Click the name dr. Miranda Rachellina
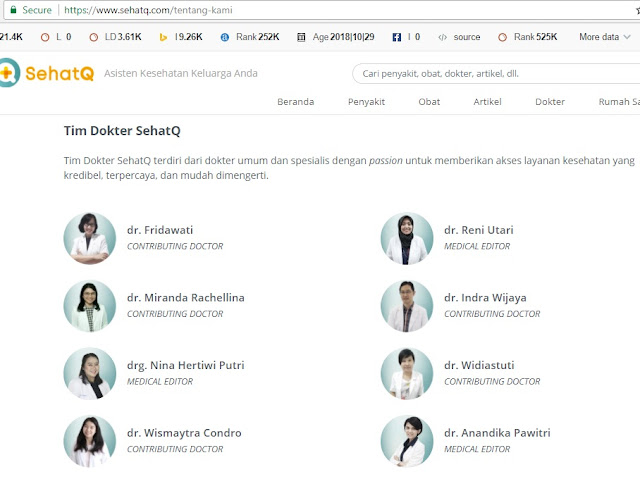The height and width of the screenshot is (479, 640). (x=186, y=298)
